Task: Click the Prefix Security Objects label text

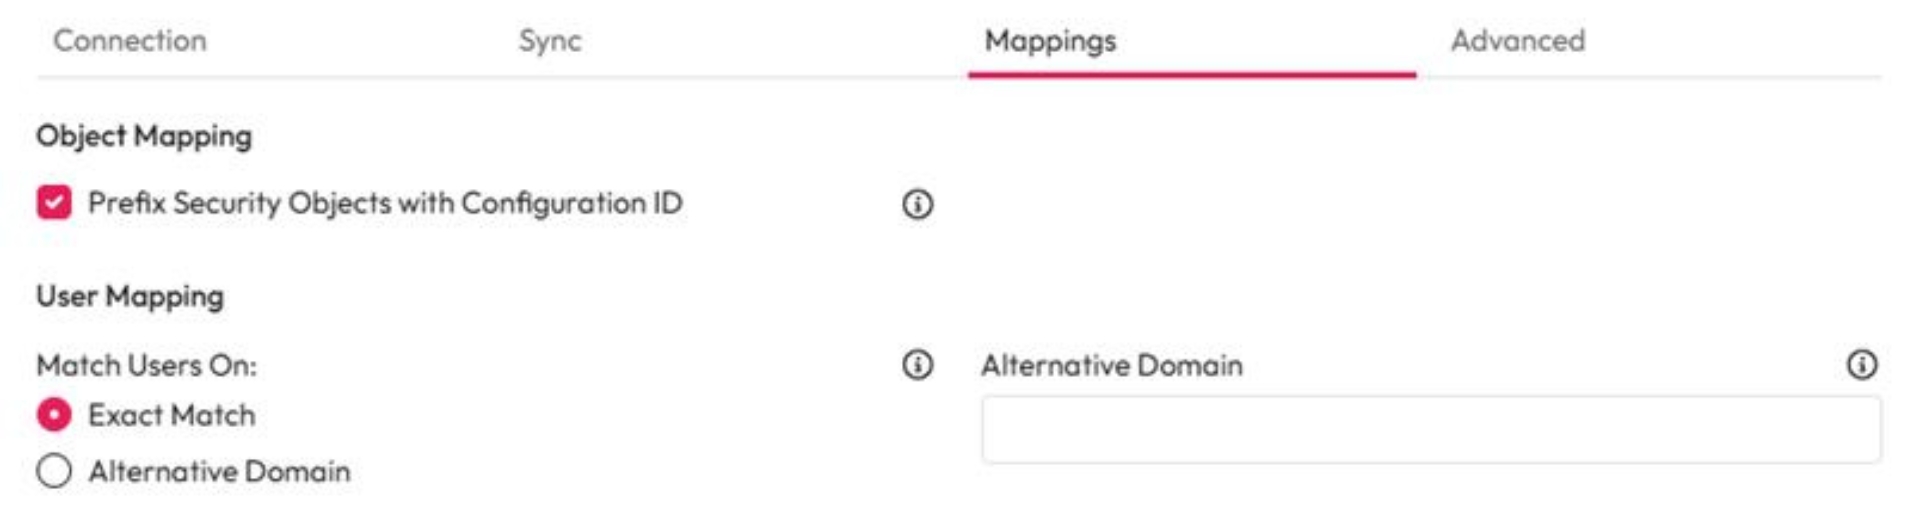Action: (385, 203)
